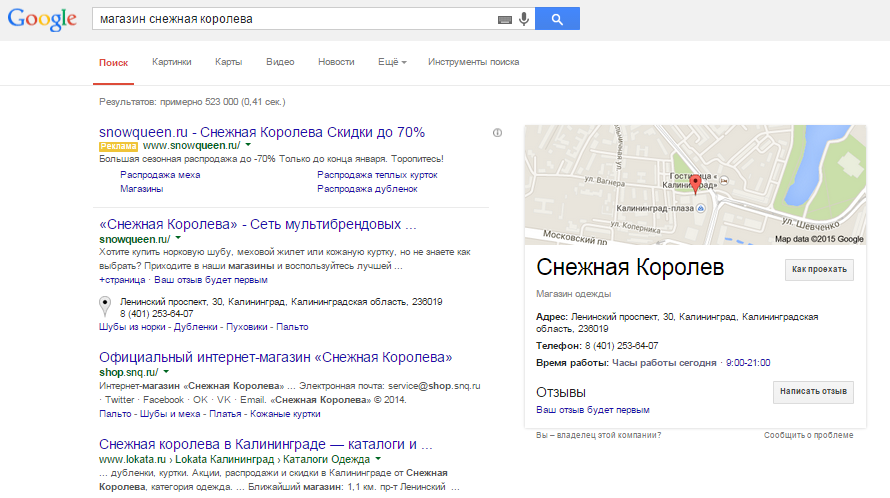Viewport: 890px width, 498px height.
Task: Switch to the Новости tab
Action: [336, 62]
